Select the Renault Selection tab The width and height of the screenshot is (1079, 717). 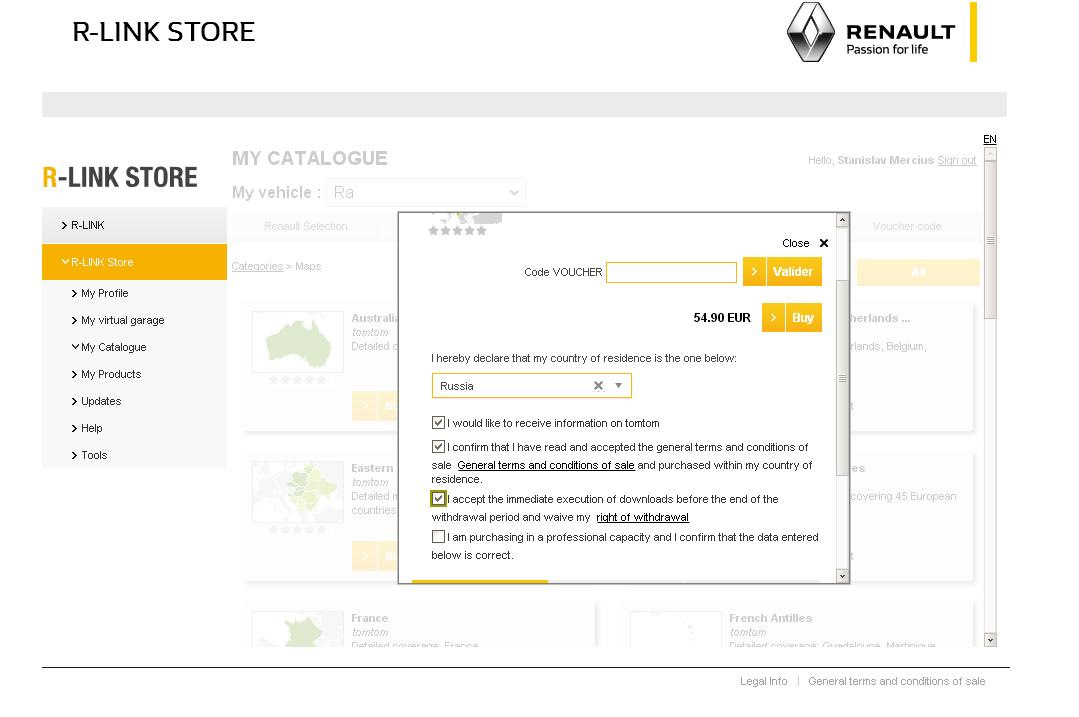coord(306,226)
